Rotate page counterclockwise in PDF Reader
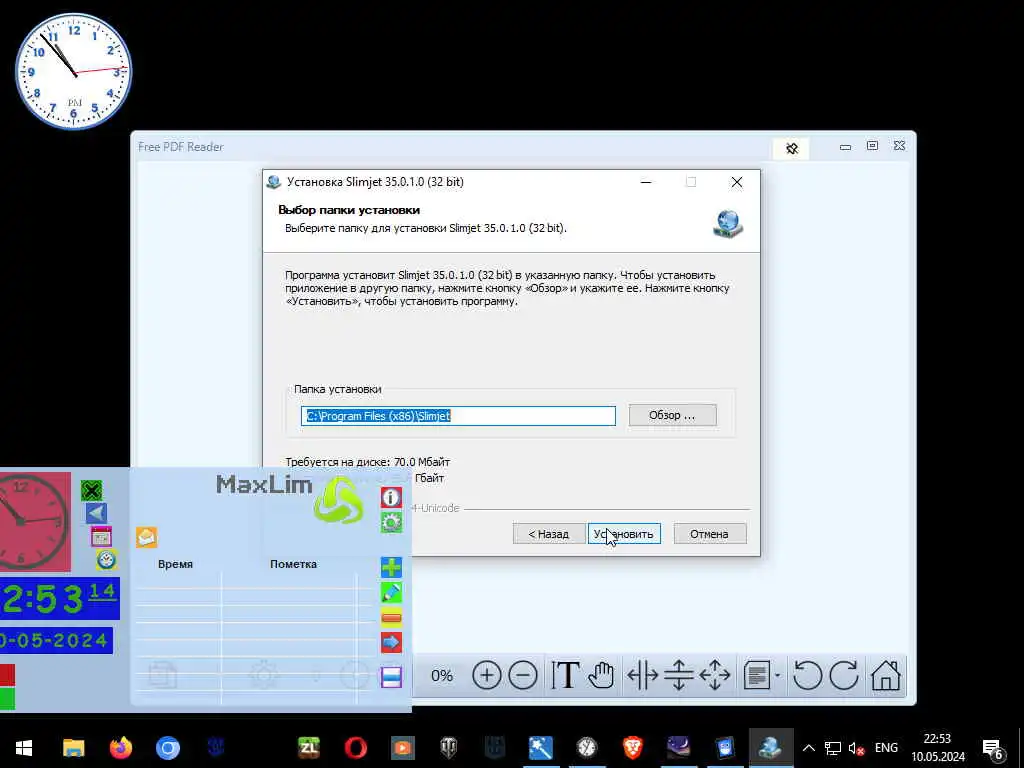Screen dimensions: 1024x768 pyautogui.click(x=808, y=675)
